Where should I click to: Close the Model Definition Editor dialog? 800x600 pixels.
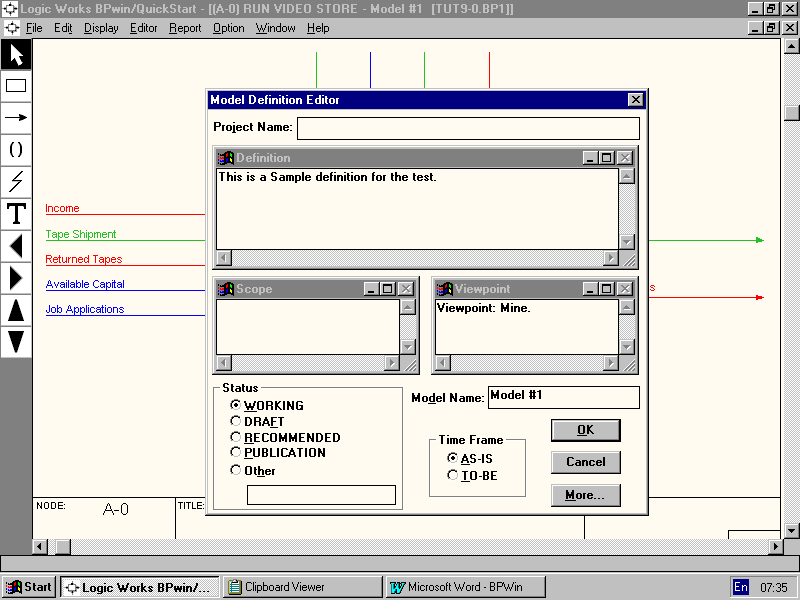pyautogui.click(x=635, y=99)
